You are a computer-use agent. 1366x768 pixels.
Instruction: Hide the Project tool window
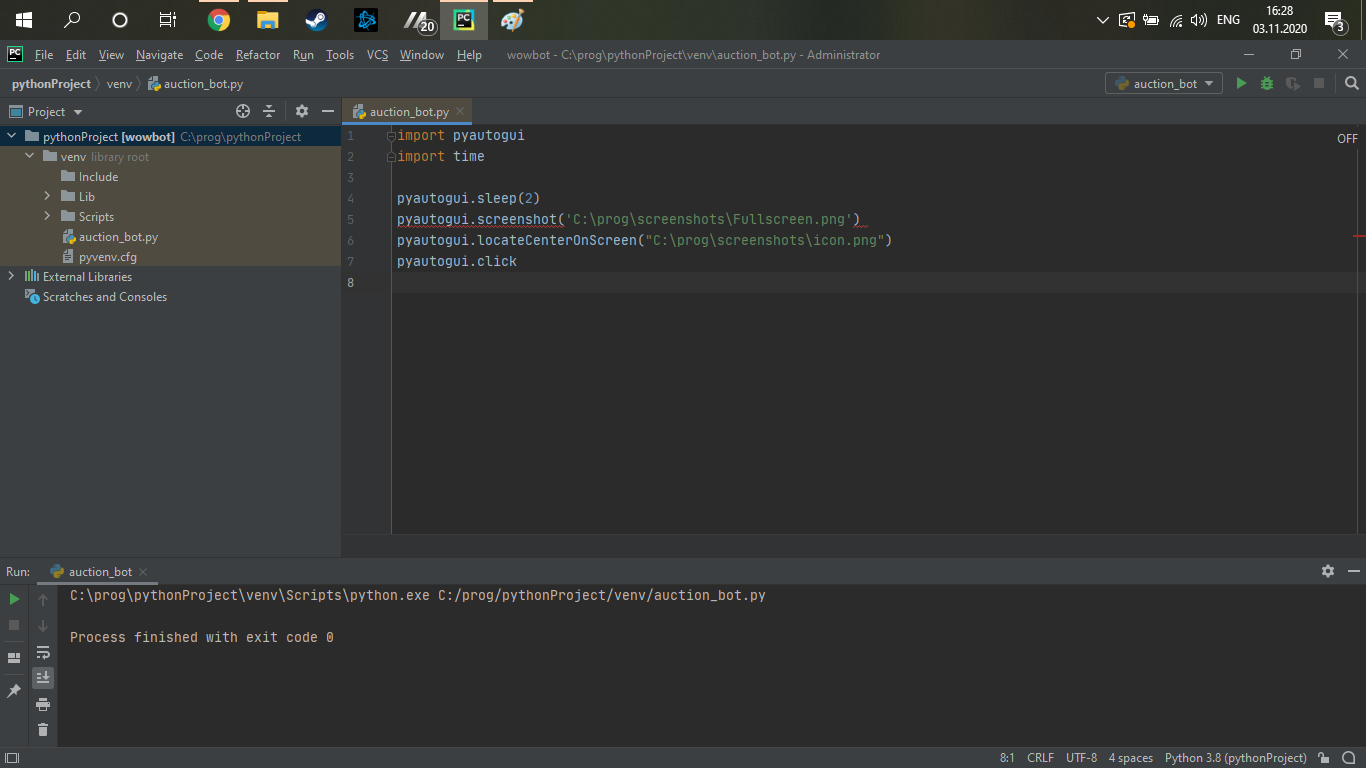[328, 112]
